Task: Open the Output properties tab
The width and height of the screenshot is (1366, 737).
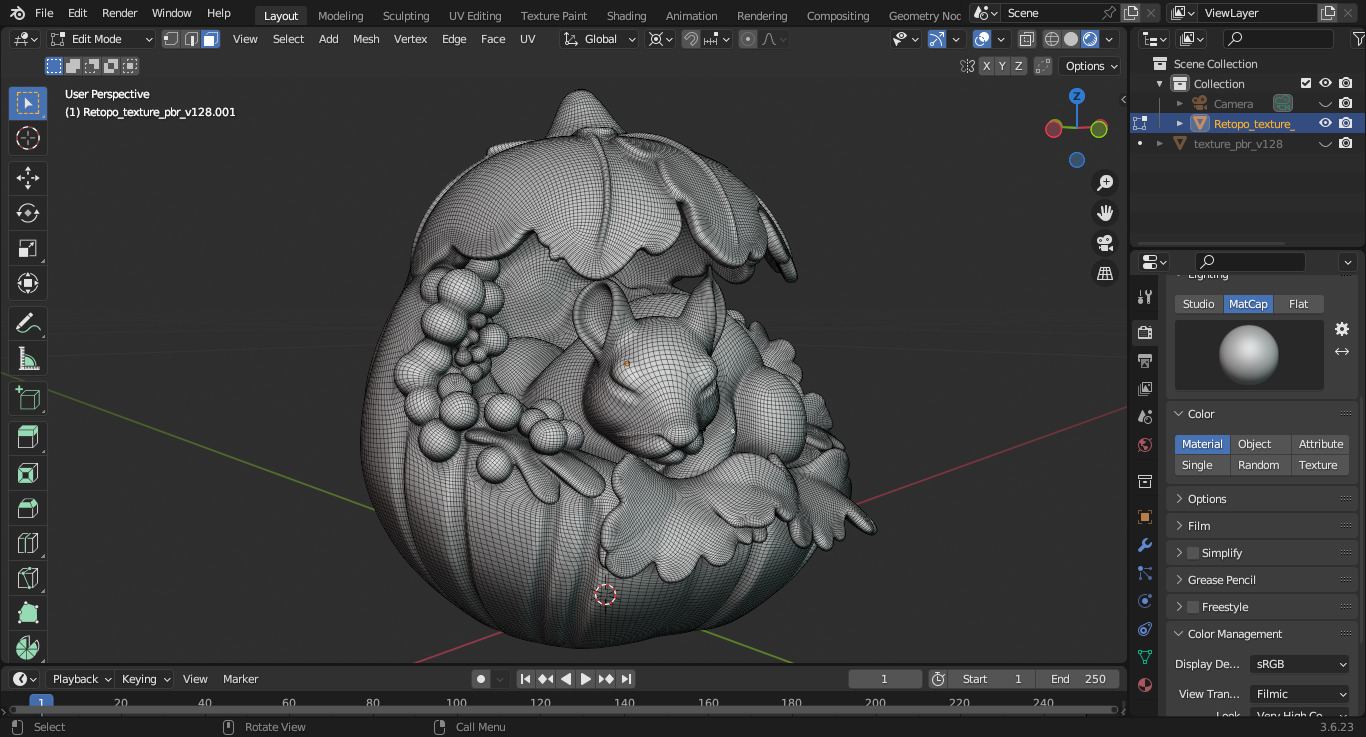Action: coord(1145,360)
